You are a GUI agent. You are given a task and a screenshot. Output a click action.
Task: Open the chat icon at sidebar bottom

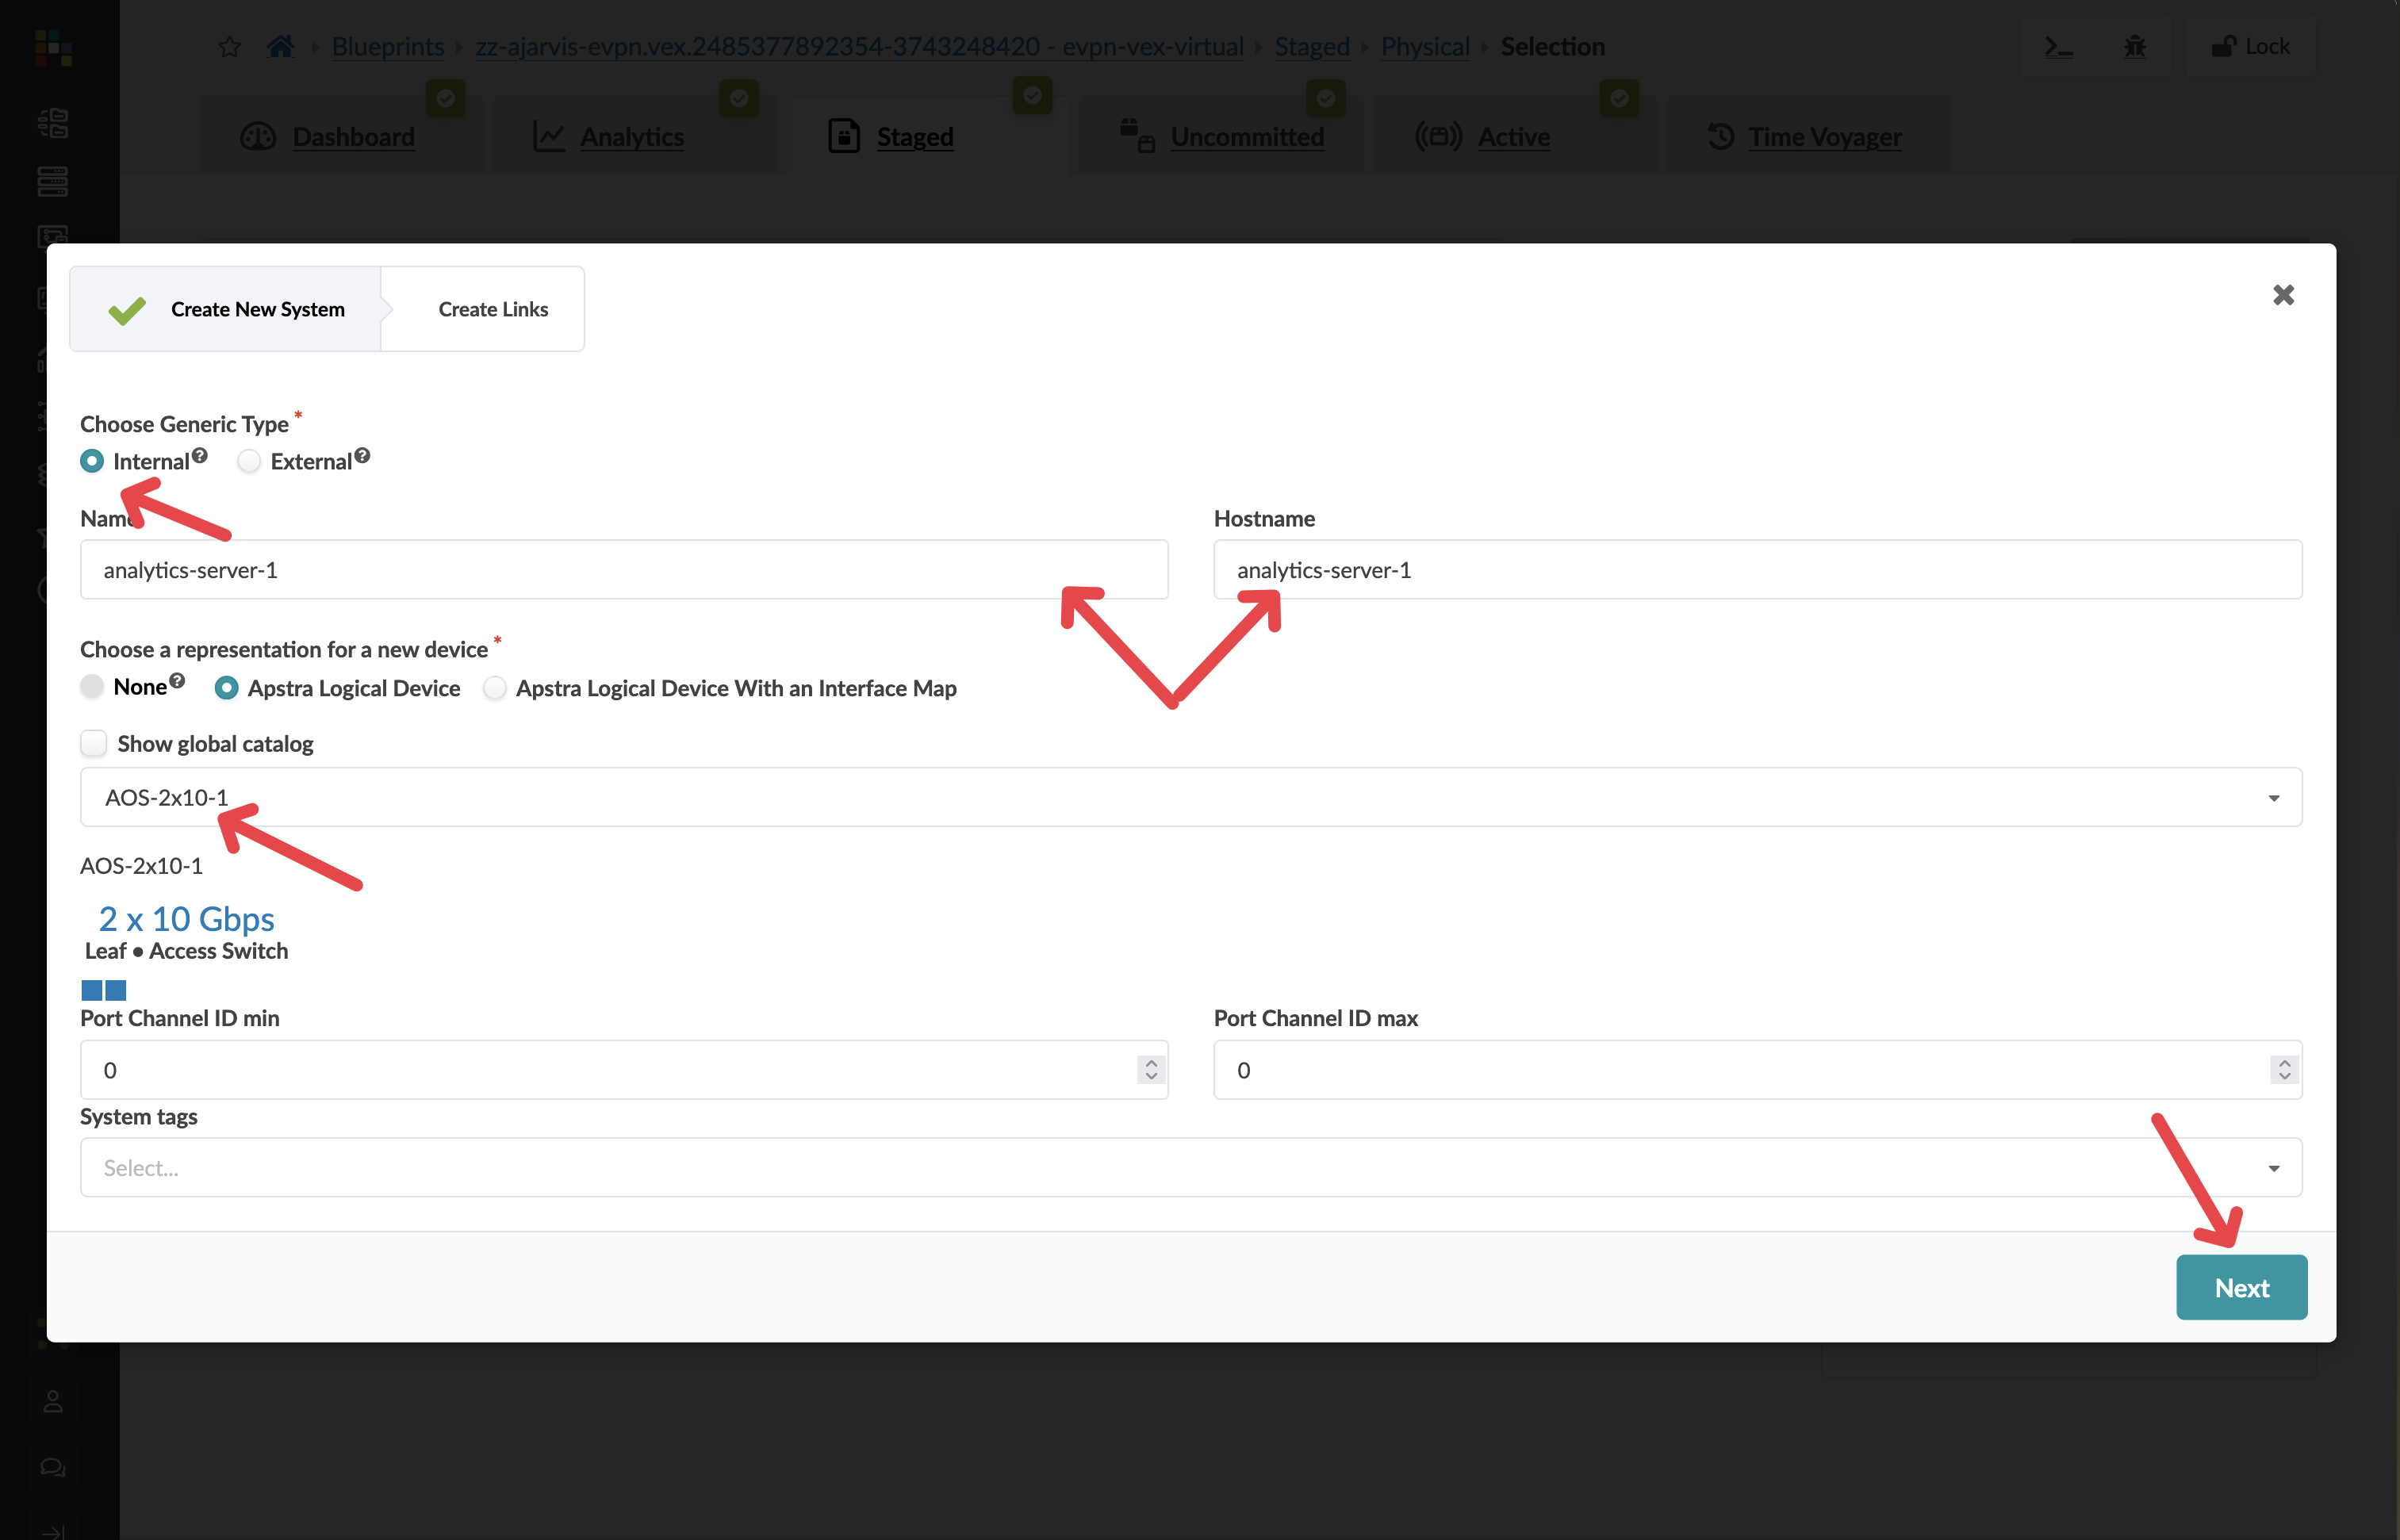click(52, 1466)
